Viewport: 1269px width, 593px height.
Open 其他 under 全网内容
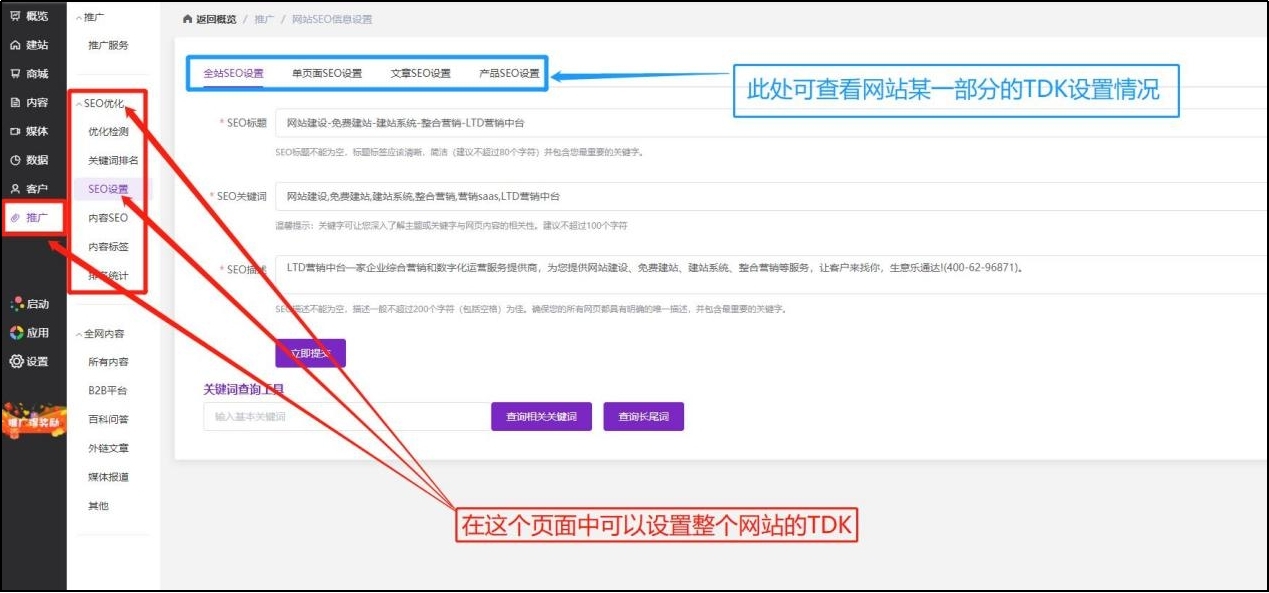point(98,507)
